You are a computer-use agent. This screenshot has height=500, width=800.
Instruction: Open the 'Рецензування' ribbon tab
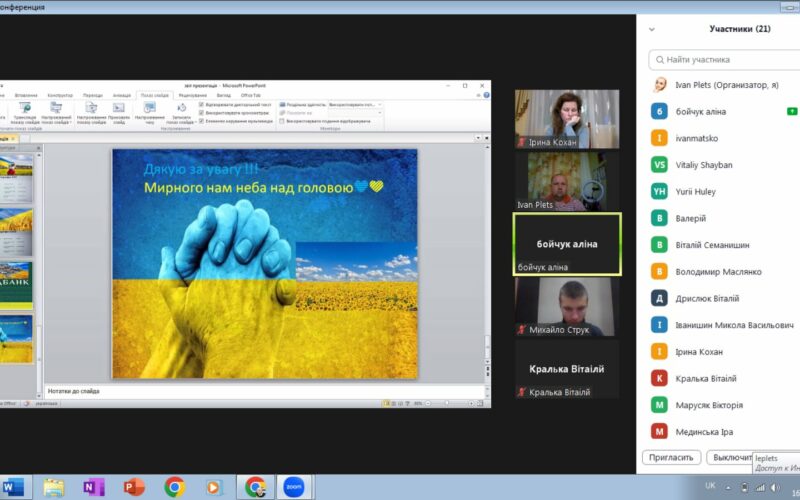(192, 95)
